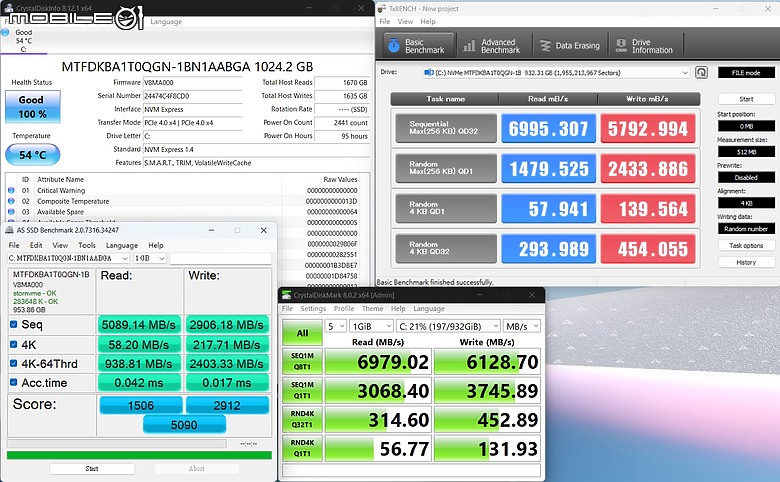Click Random Max(256 KB) QD1 task button

(x=446, y=168)
